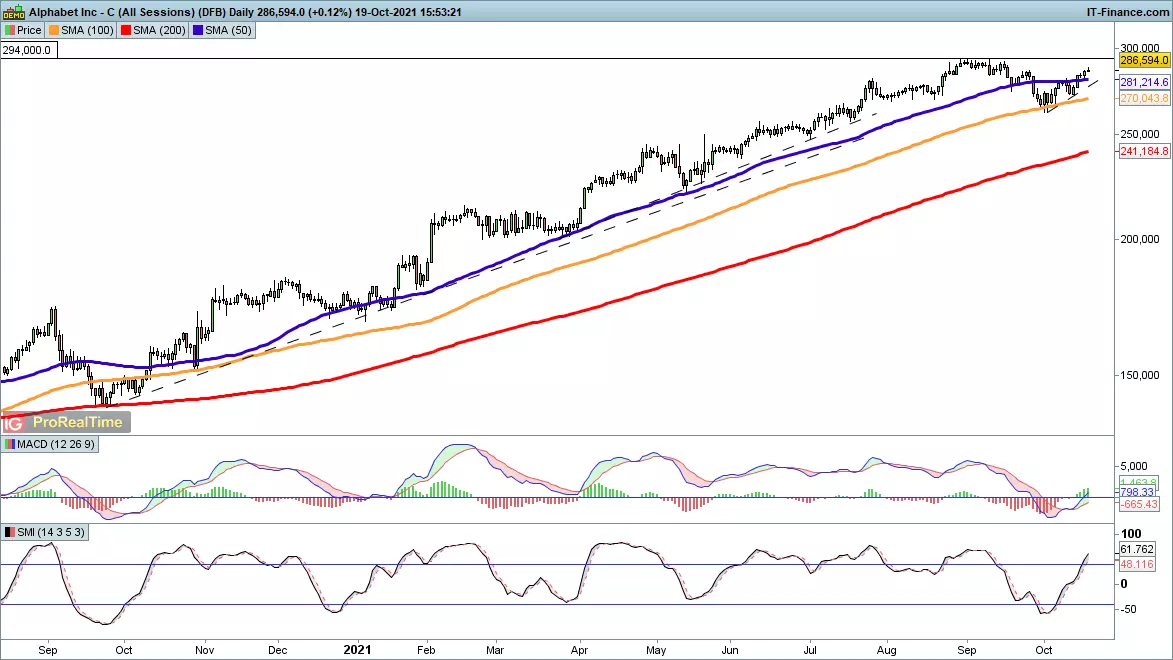Image resolution: width=1173 pixels, height=660 pixels.
Task: Click the 281,214.6 SMA 50 value tag
Action: 1145,82
